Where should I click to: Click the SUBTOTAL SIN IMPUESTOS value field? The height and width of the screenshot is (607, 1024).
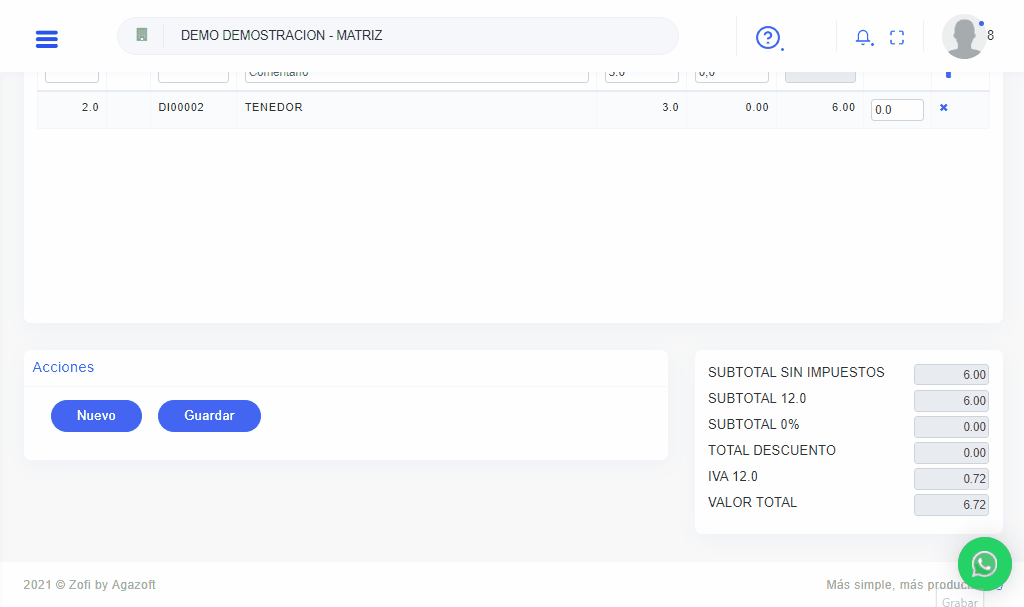pyautogui.click(x=951, y=375)
